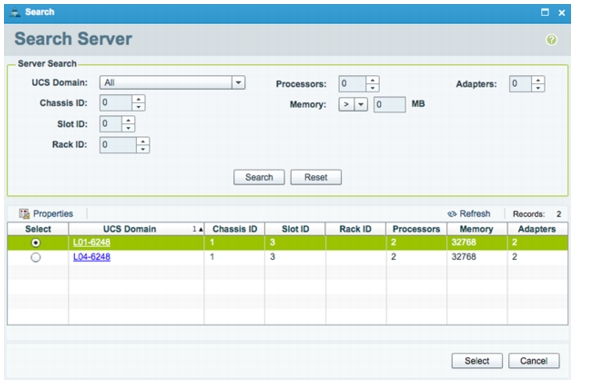Increase the Slot ID value
This screenshot has width=590, height=383.
[128, 120]
